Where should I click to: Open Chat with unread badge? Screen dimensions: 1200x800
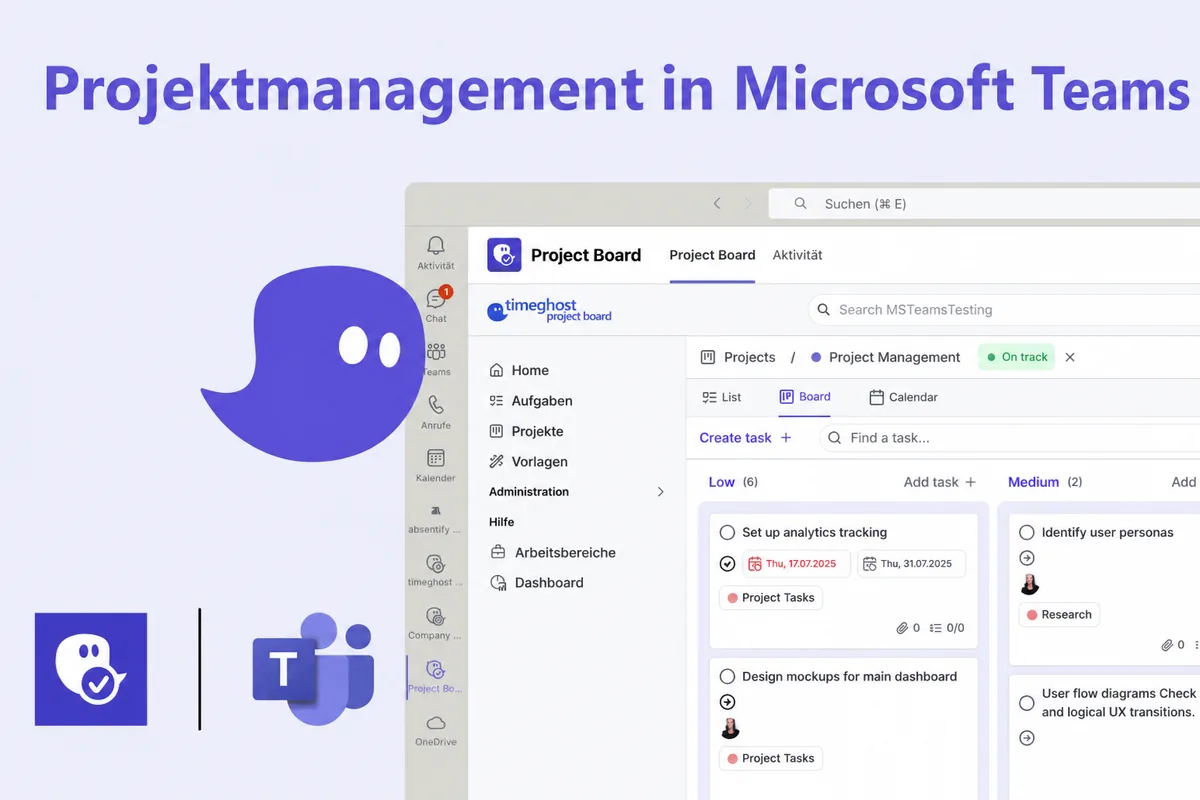tap(436, 305)
